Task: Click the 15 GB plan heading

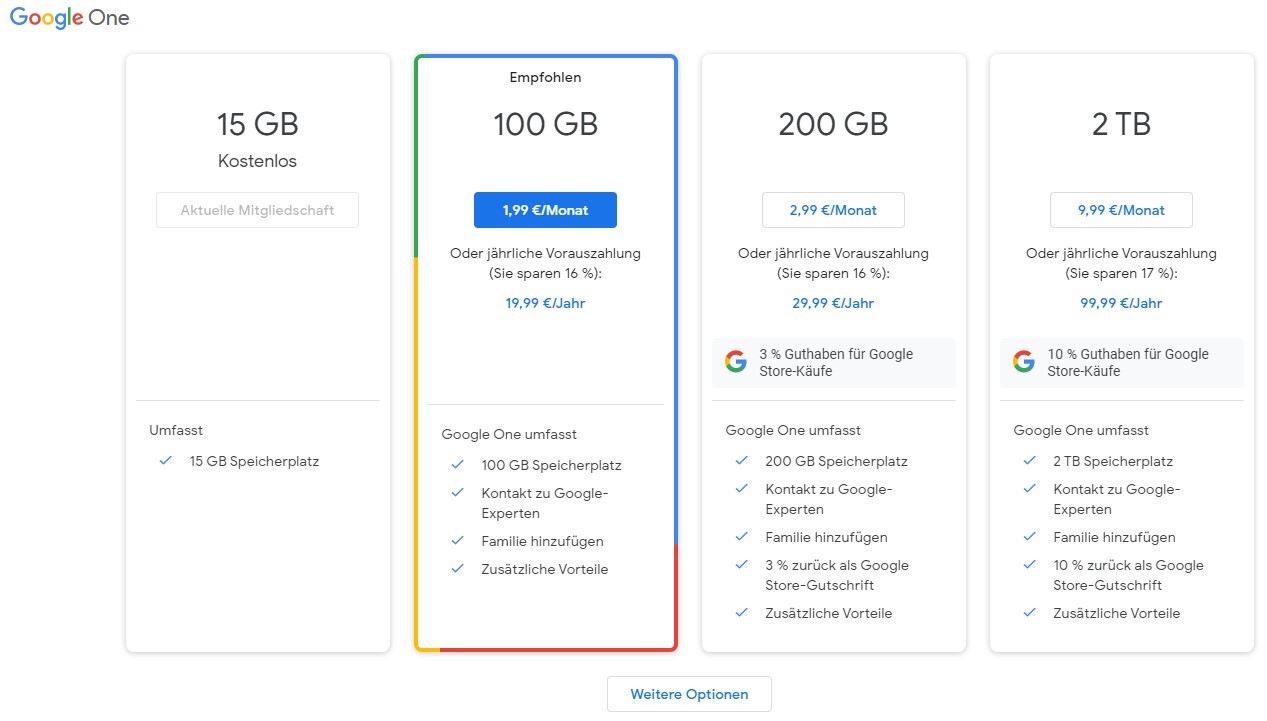Action: pyautogui.click(x=257, y=124)
